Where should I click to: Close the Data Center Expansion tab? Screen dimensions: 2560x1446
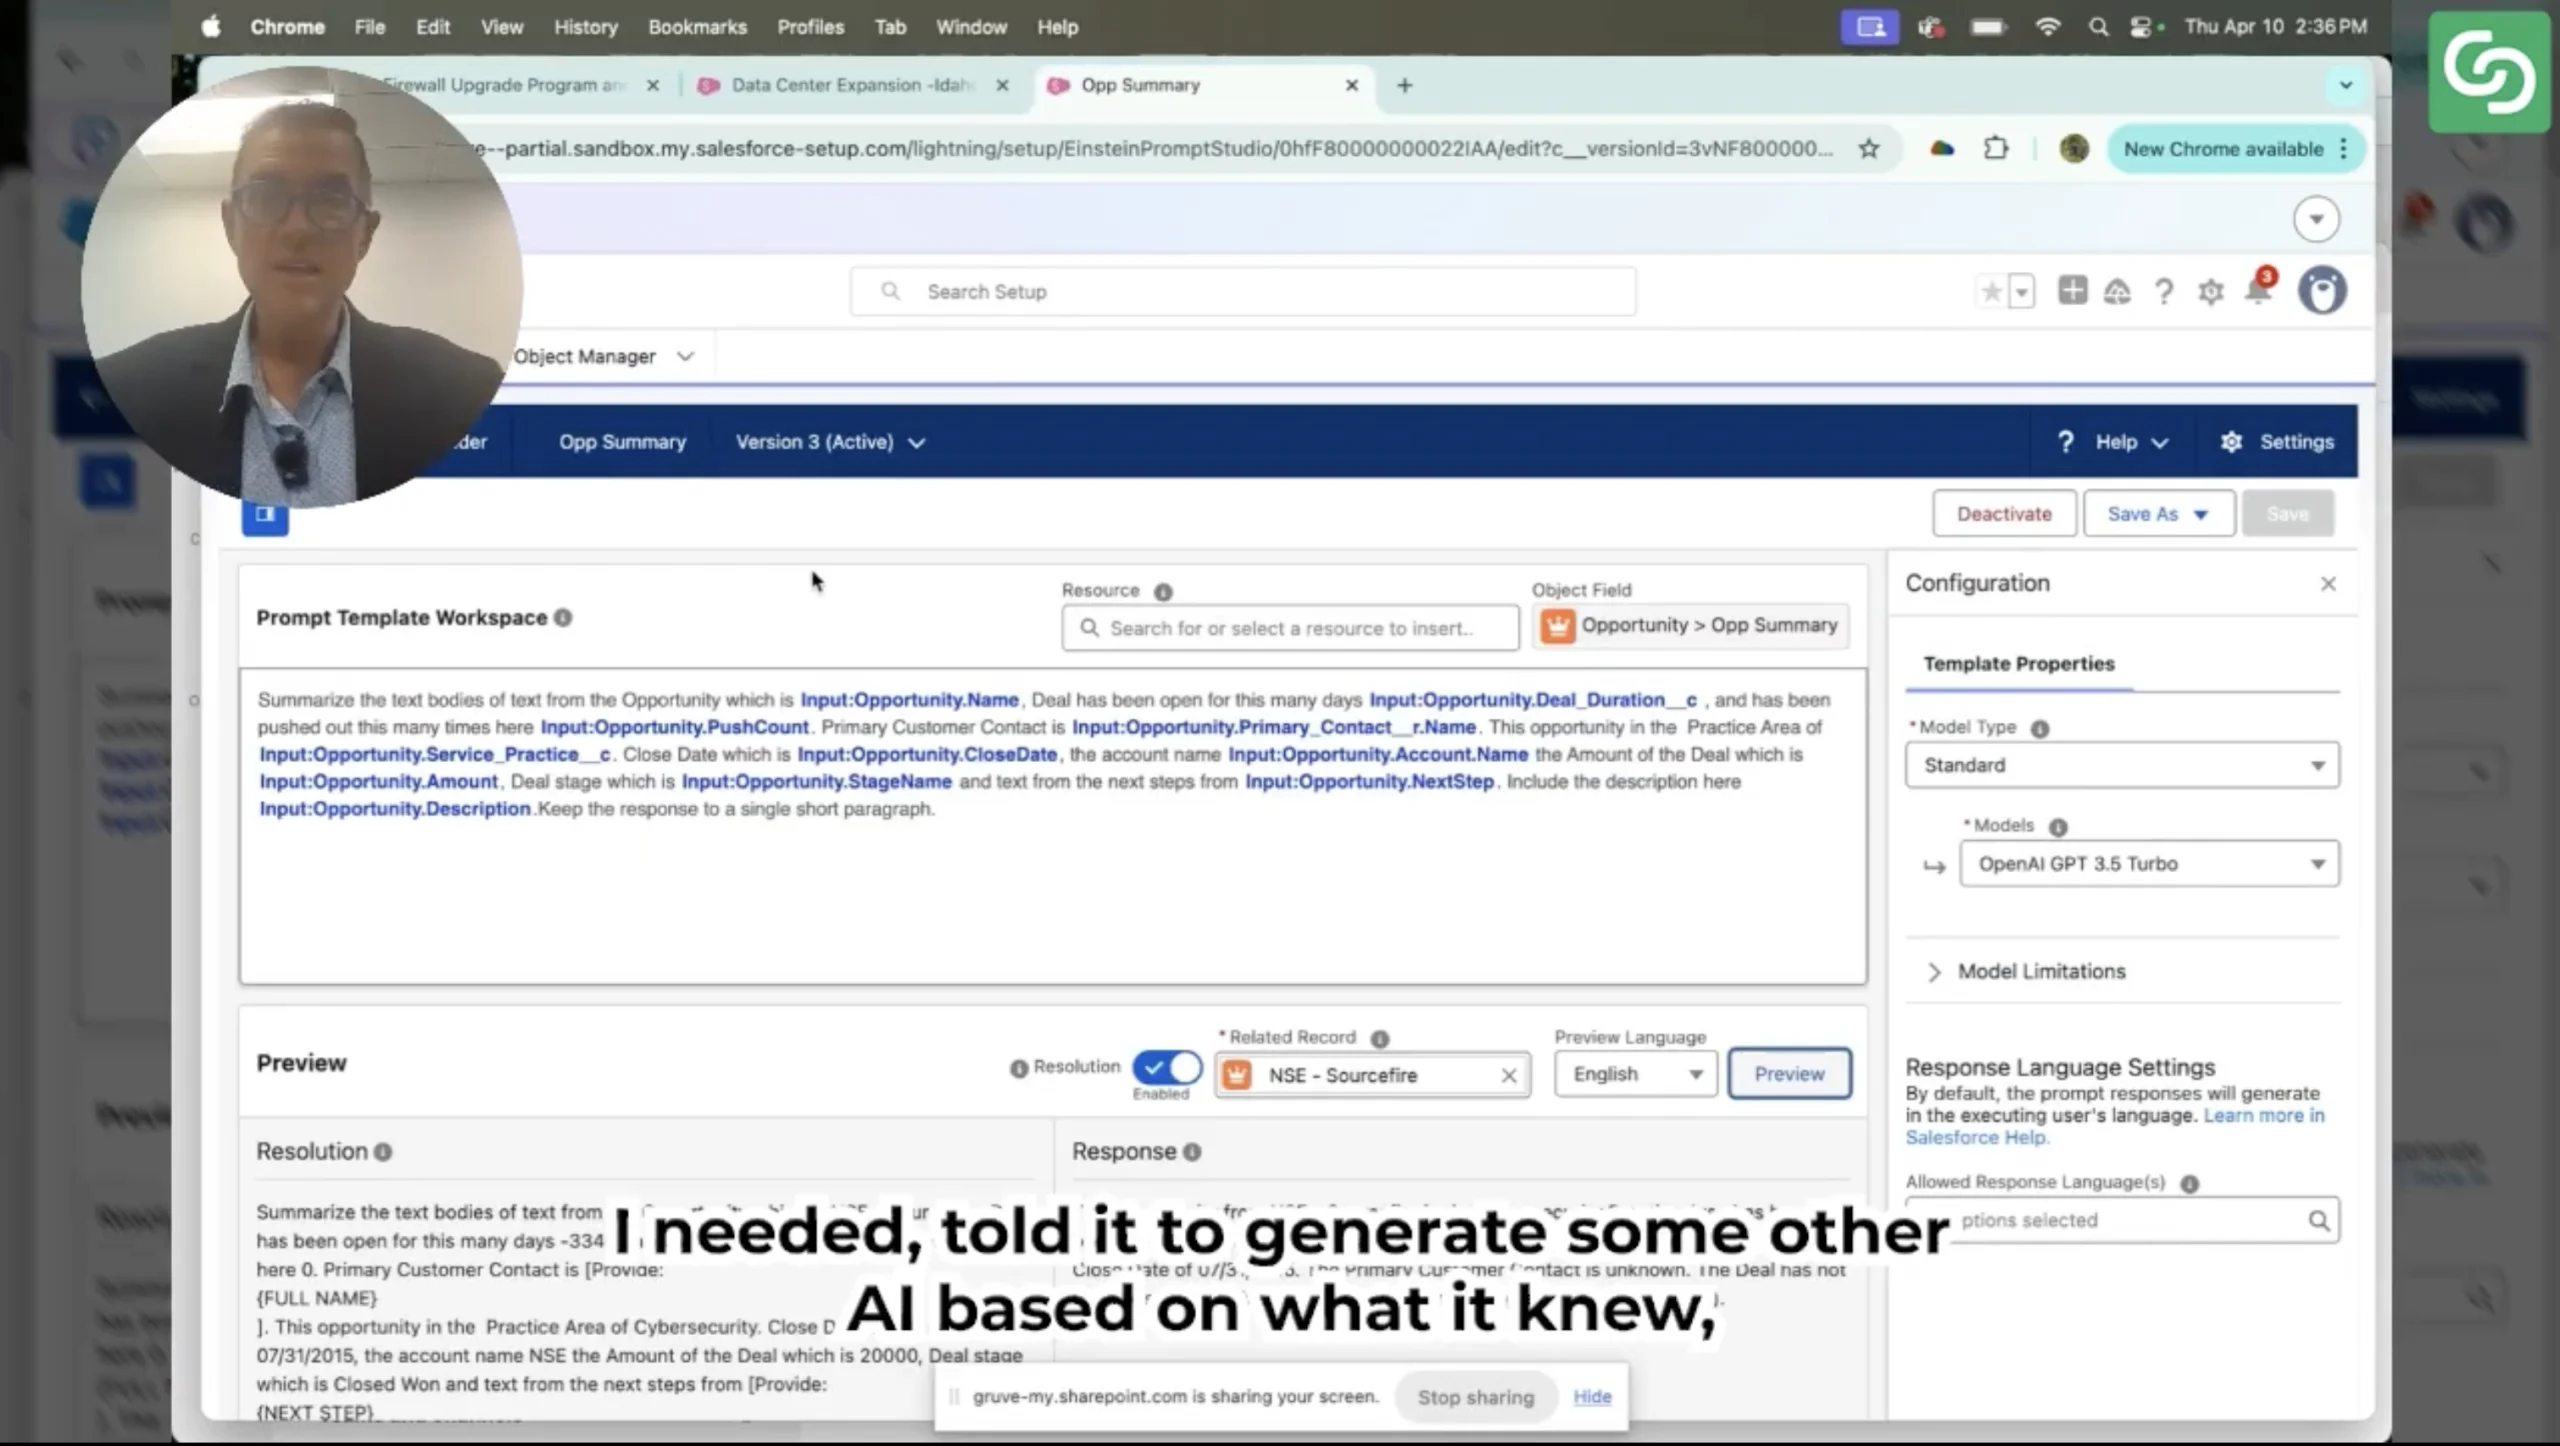[1002, 86]
